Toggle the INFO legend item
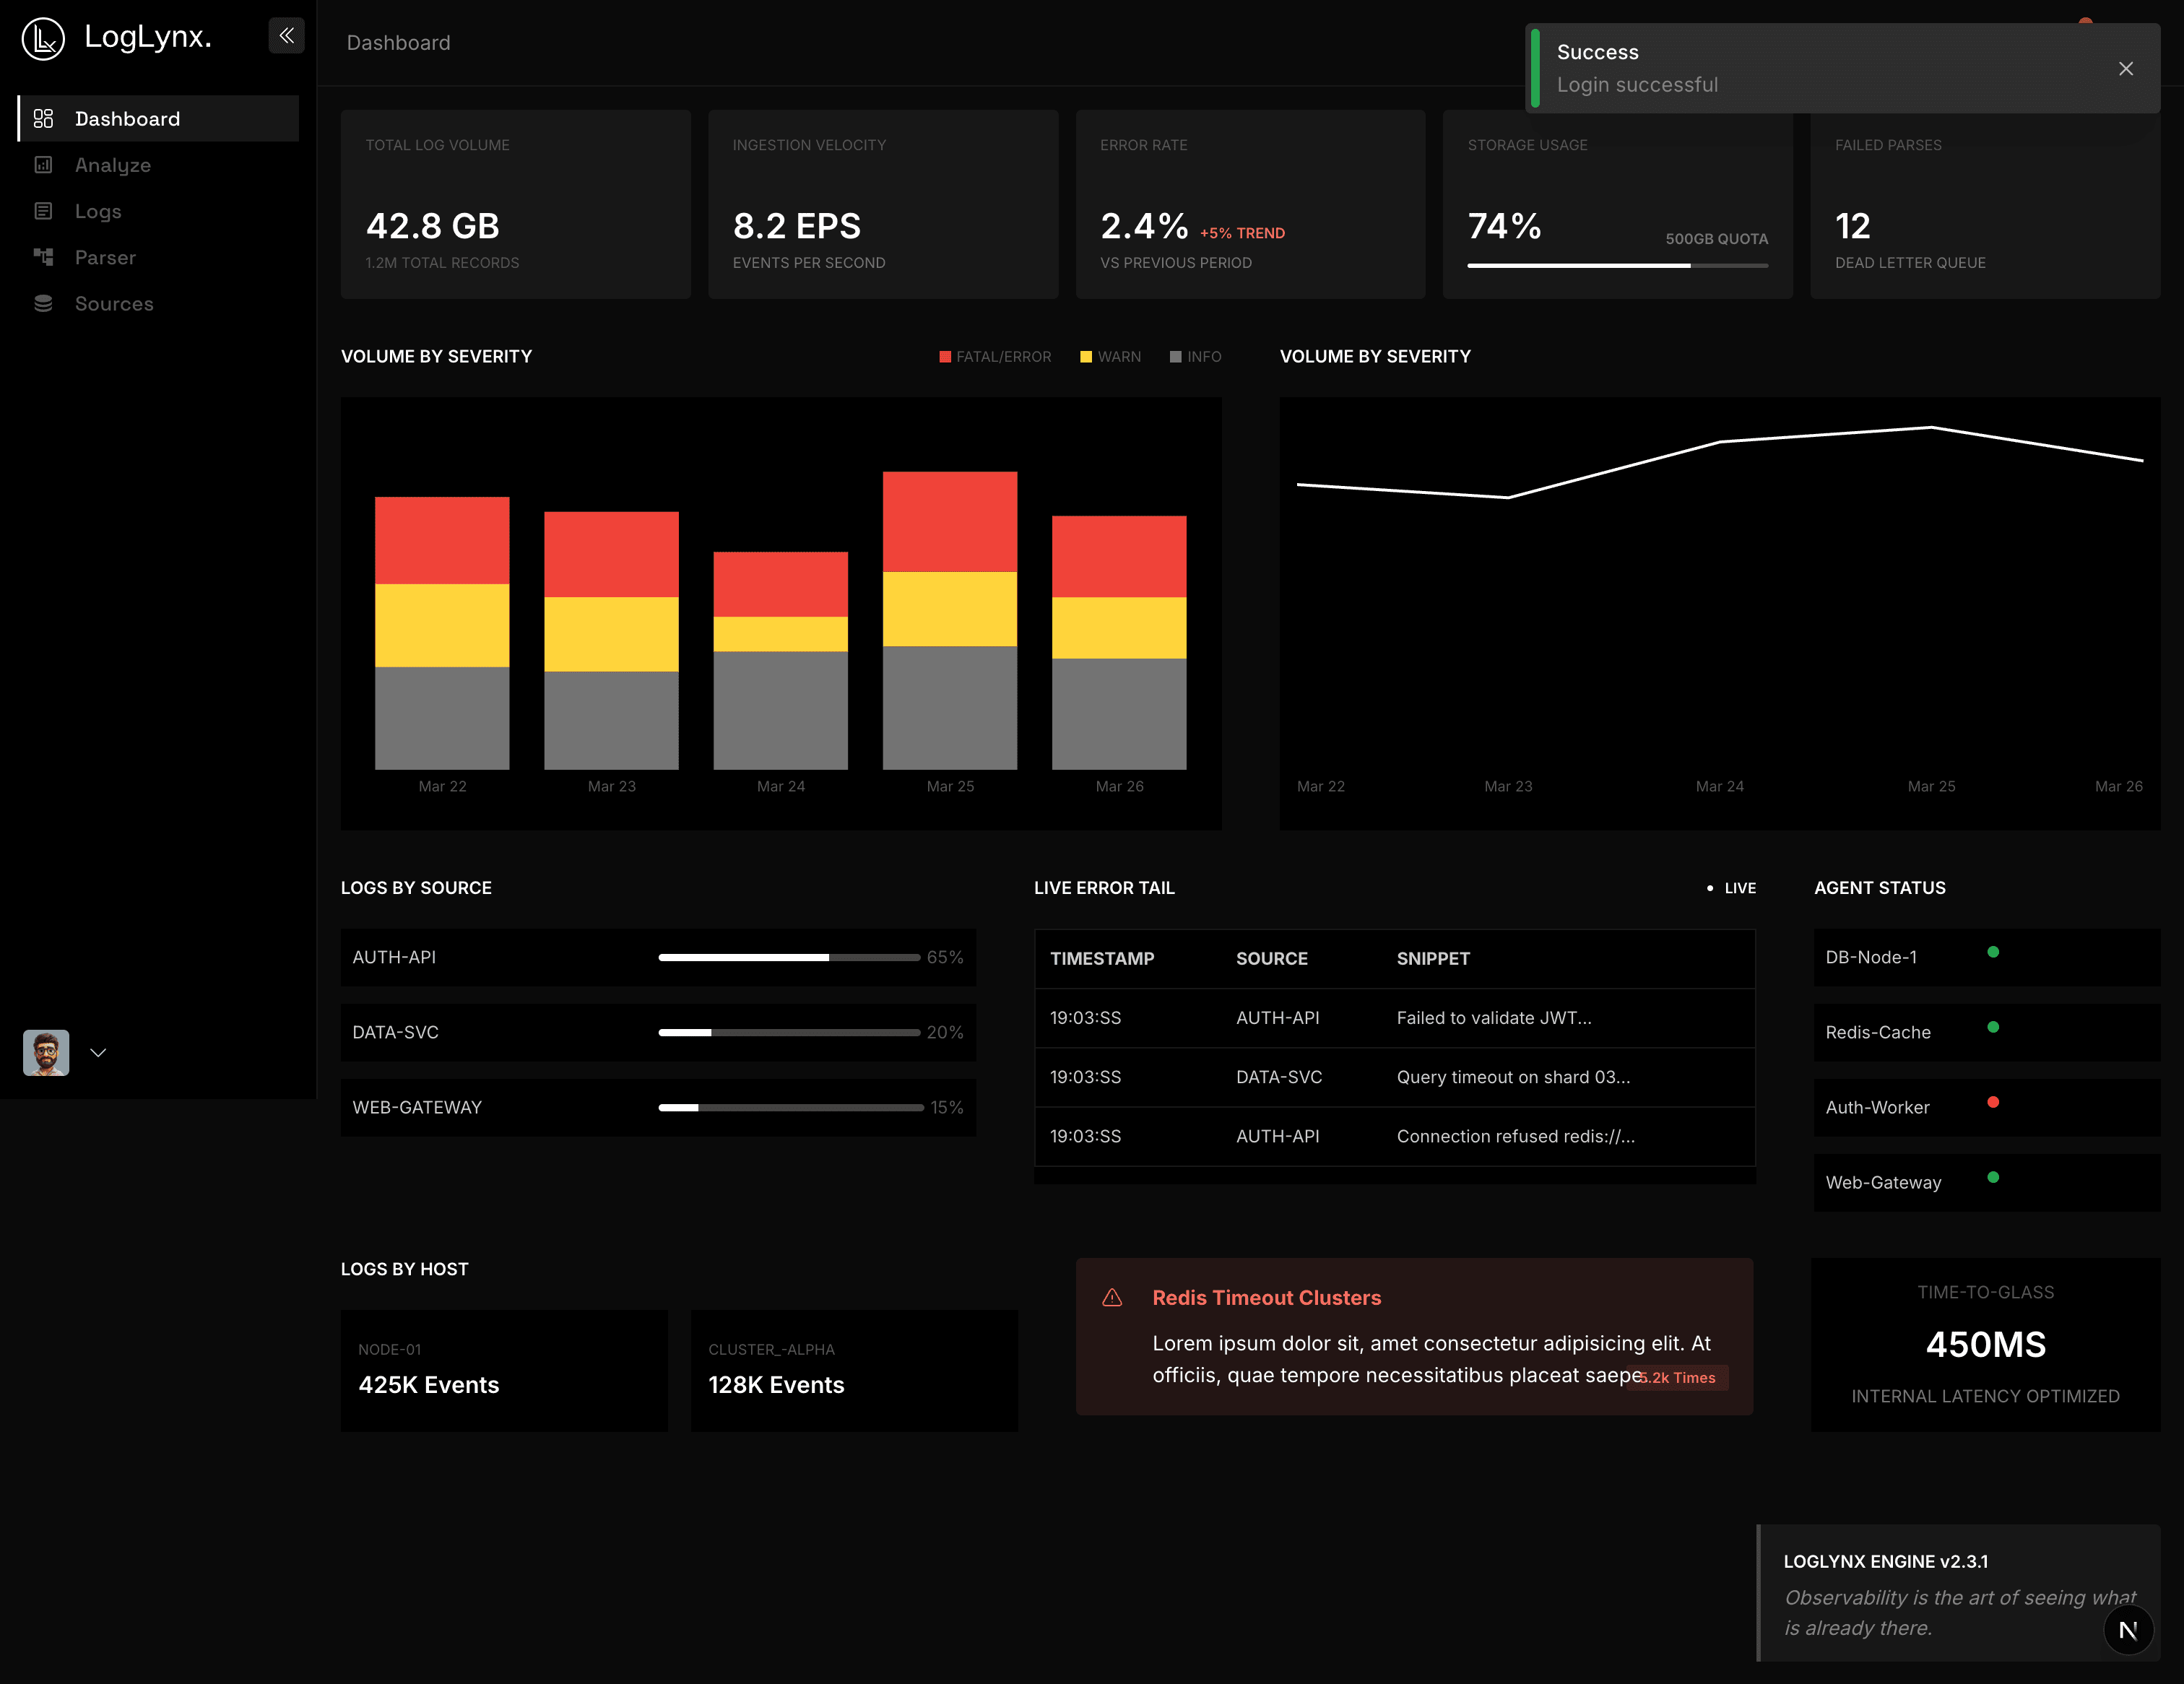The image size is (2184, 1684). coord(1195,356)
